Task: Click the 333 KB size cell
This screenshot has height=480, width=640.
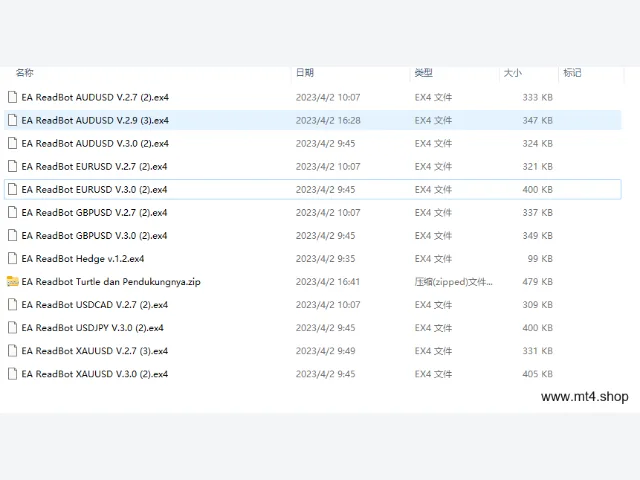Action: [538, 98]
